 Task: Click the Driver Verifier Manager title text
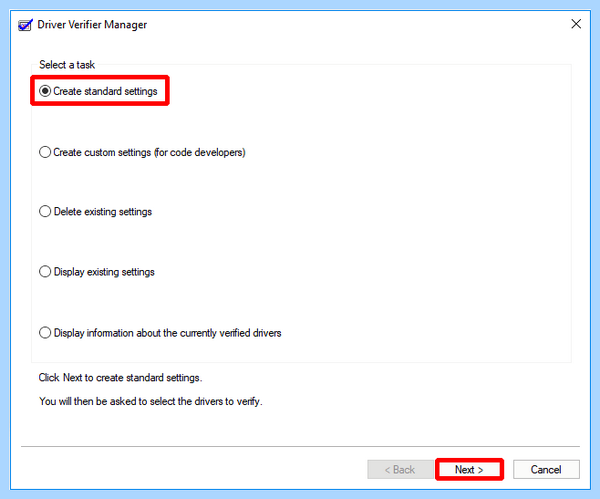tap(92, 24)
